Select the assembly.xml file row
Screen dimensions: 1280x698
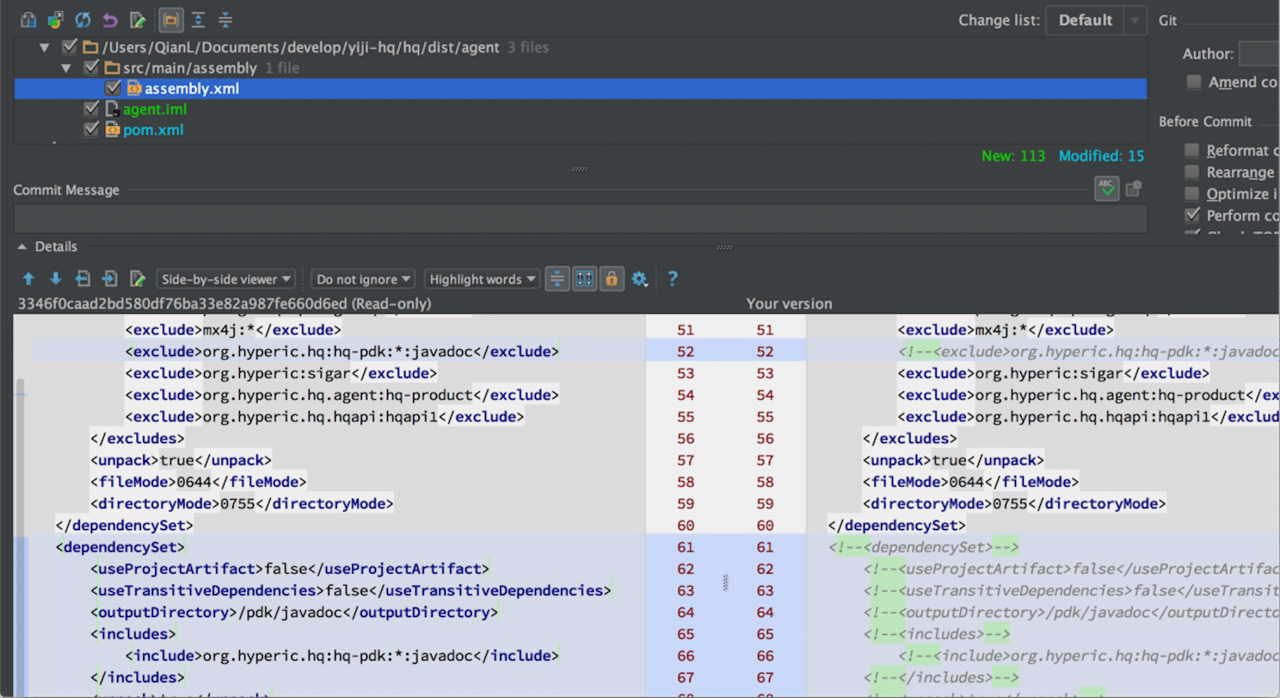[191, 89]
